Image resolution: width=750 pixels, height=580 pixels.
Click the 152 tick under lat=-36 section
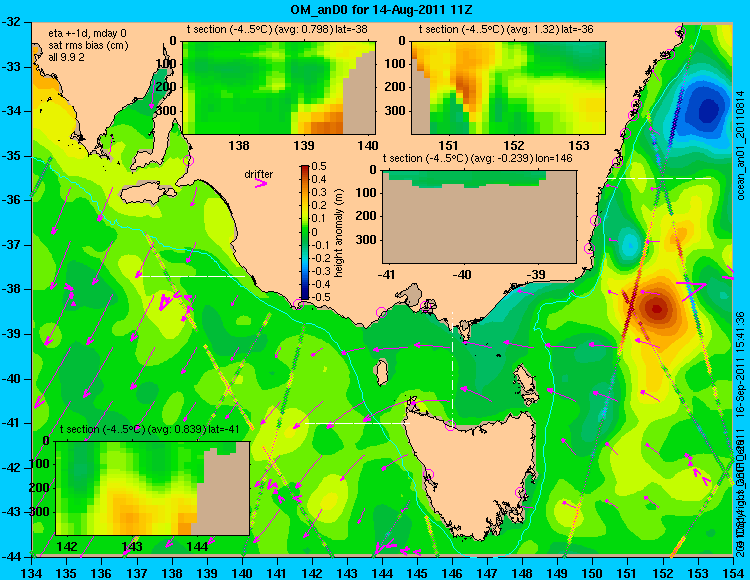pyautogui.click(x=514, y=145)
